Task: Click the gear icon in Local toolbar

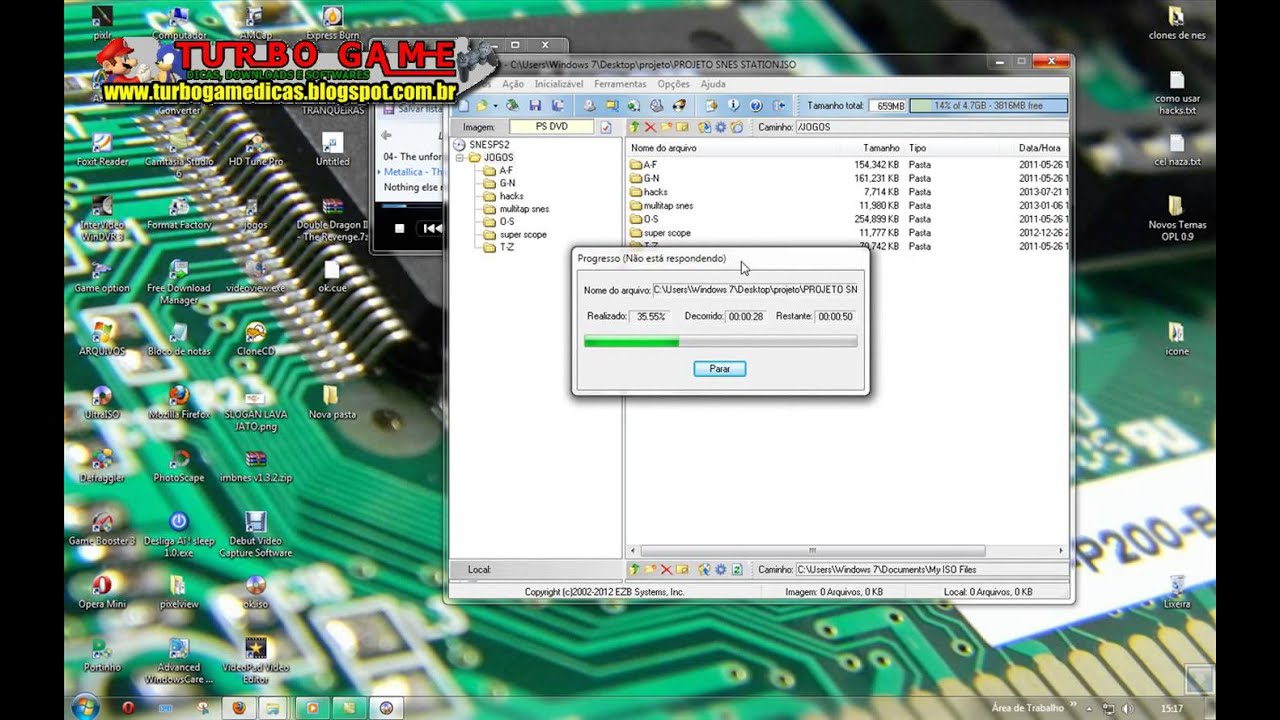Action: point(720,569)
